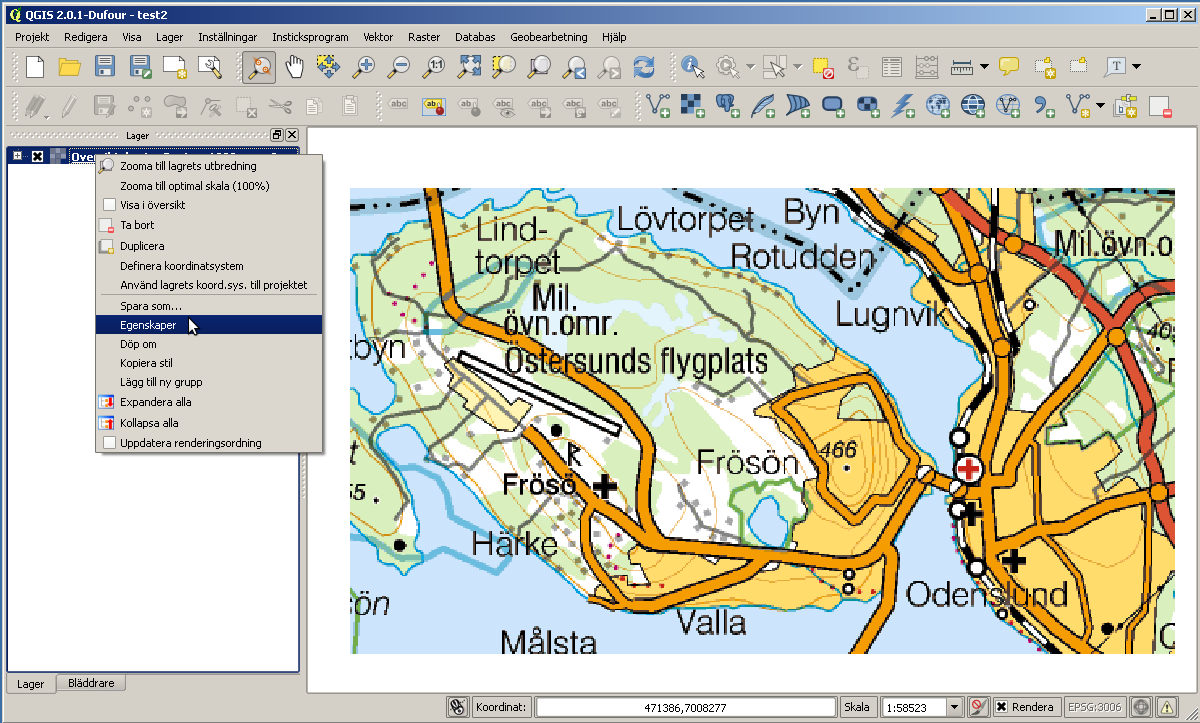Choose 'Zooma till lagrets utbredning'
Viewport: 1200px width, 723px height.
[x=209, y=166]
